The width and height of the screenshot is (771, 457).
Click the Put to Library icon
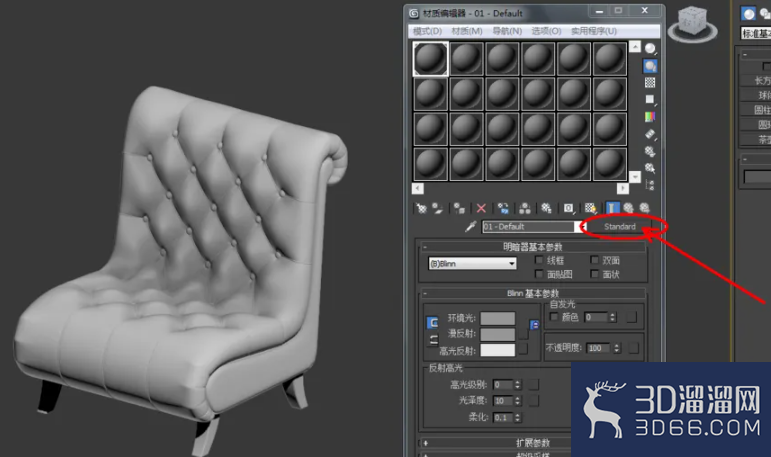click(x=546, y=208)
